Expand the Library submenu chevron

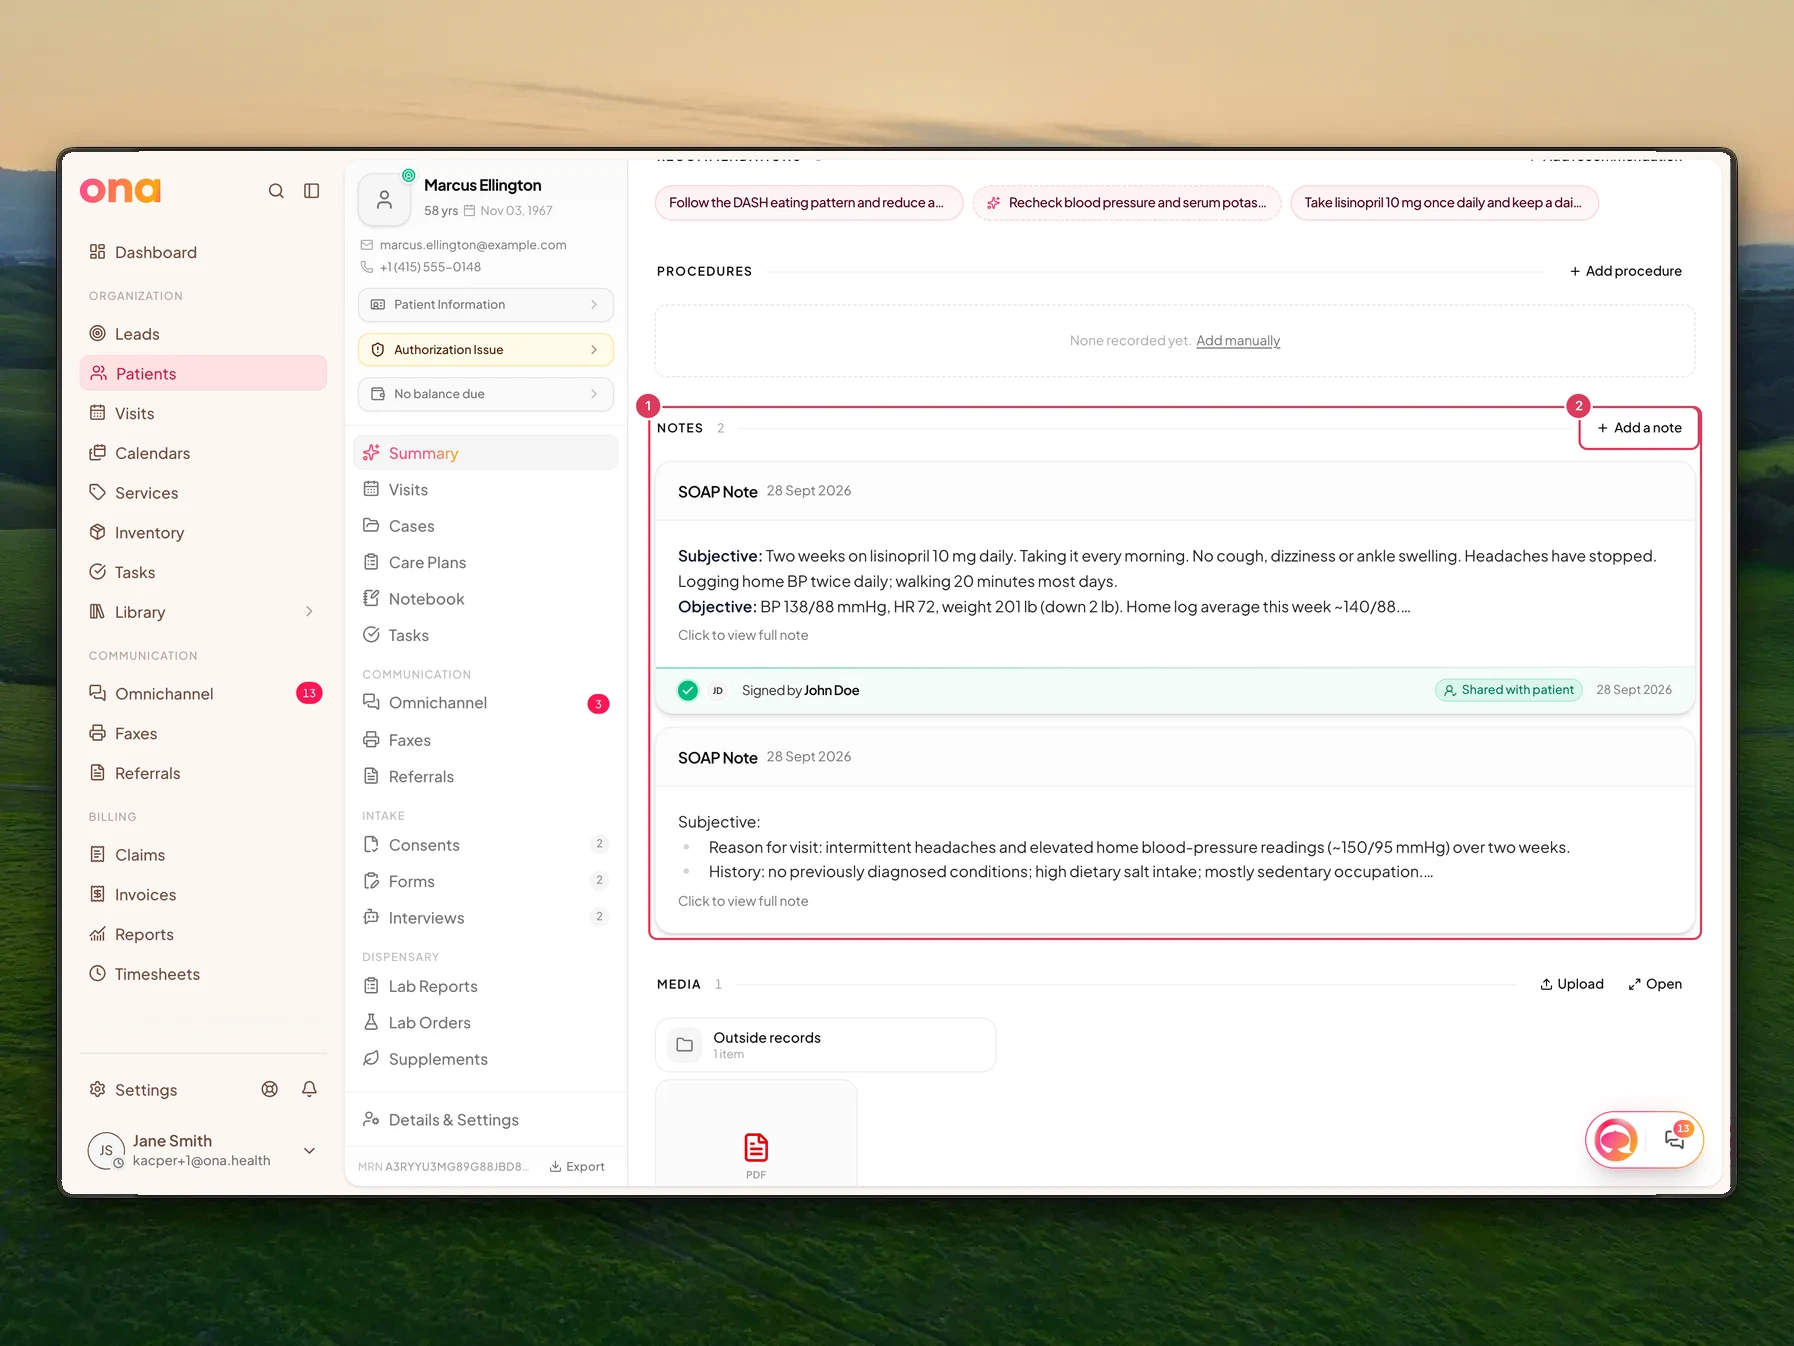coord(309,612)
